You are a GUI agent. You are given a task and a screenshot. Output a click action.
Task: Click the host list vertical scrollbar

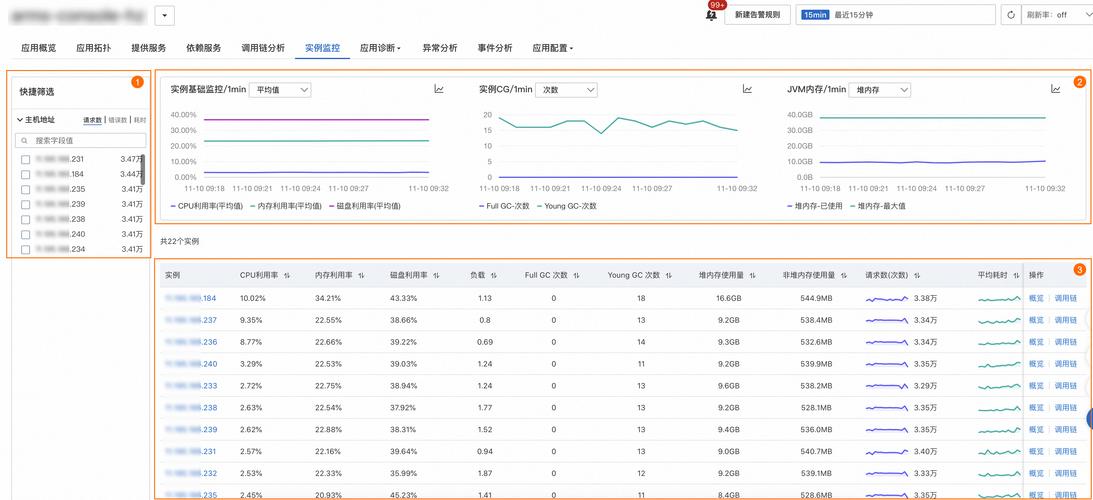143,169
